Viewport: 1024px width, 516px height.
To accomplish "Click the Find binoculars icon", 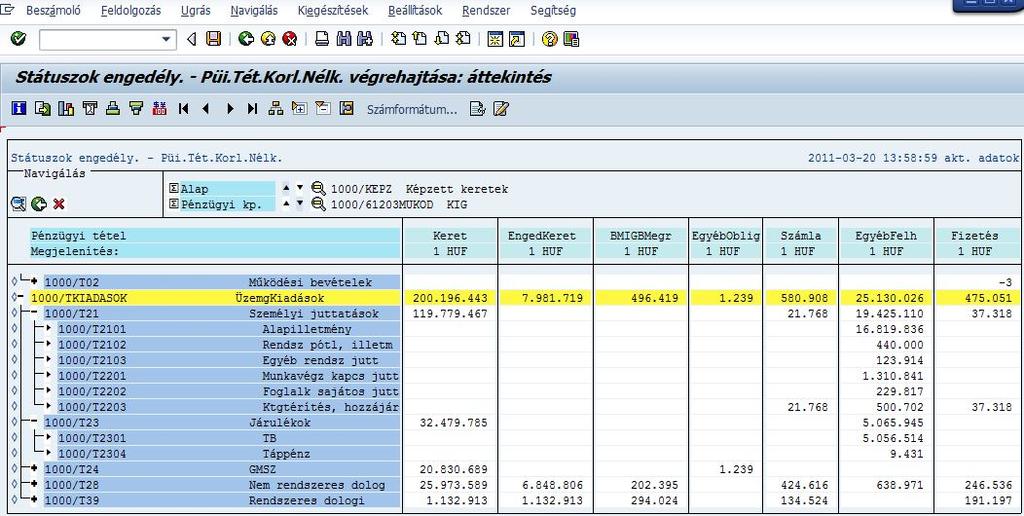I will [344, 39].
